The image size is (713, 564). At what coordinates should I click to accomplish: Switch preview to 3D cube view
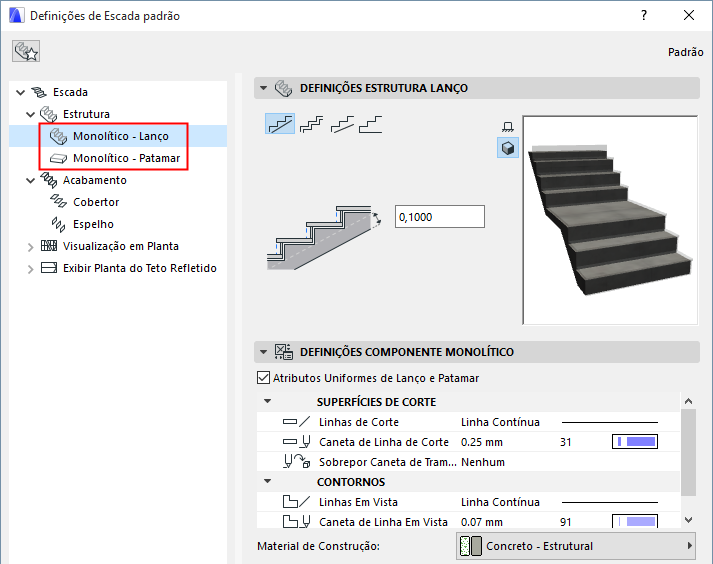click(508, 148)
